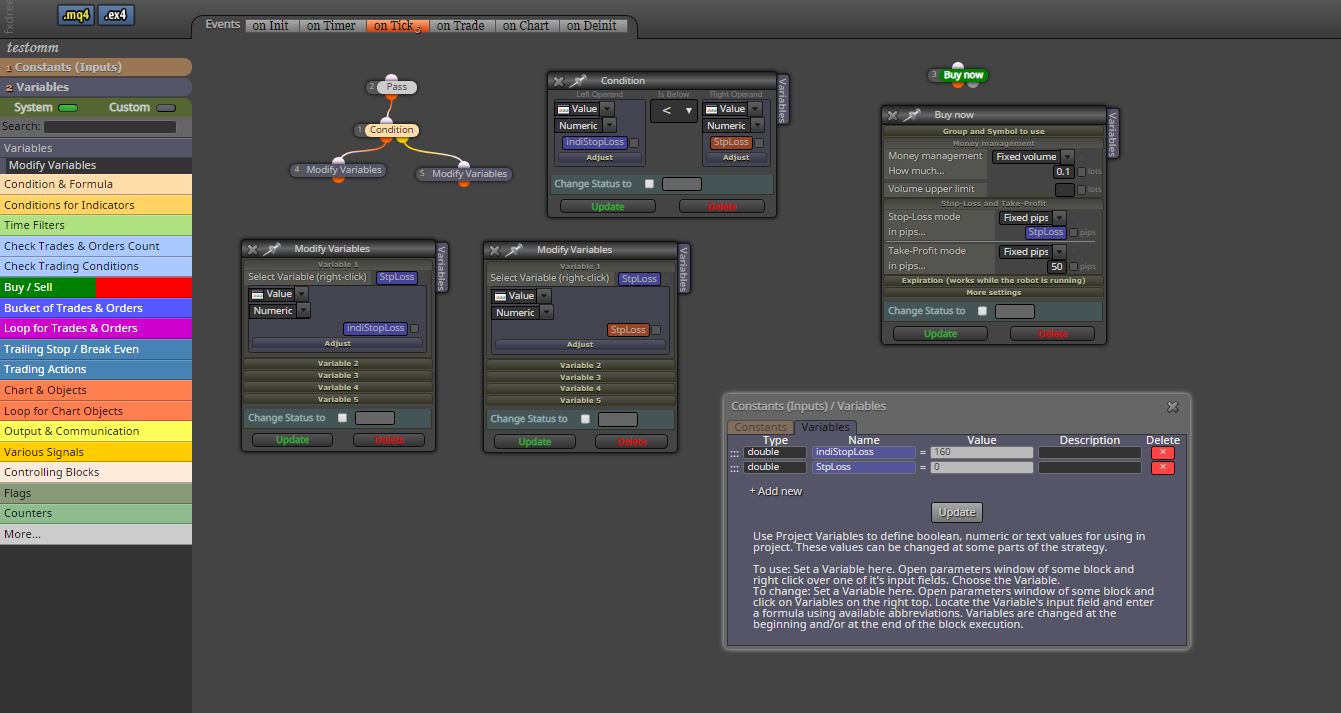Click the .ex4 export button
The image size is (1341, 713).
pos(116,15)
